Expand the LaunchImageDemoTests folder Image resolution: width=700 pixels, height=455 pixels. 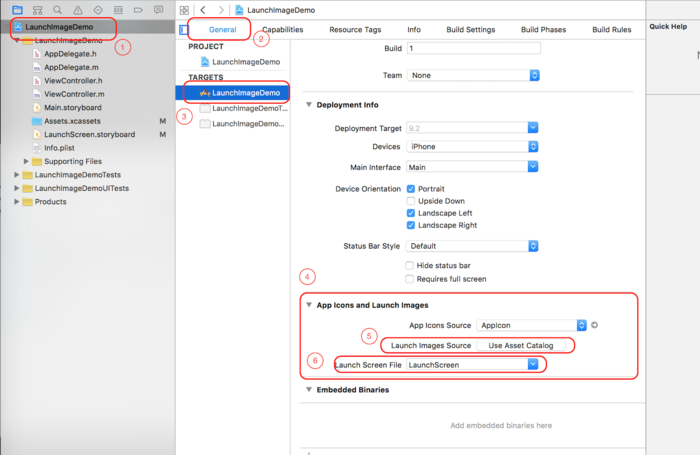tap(17, 175)
